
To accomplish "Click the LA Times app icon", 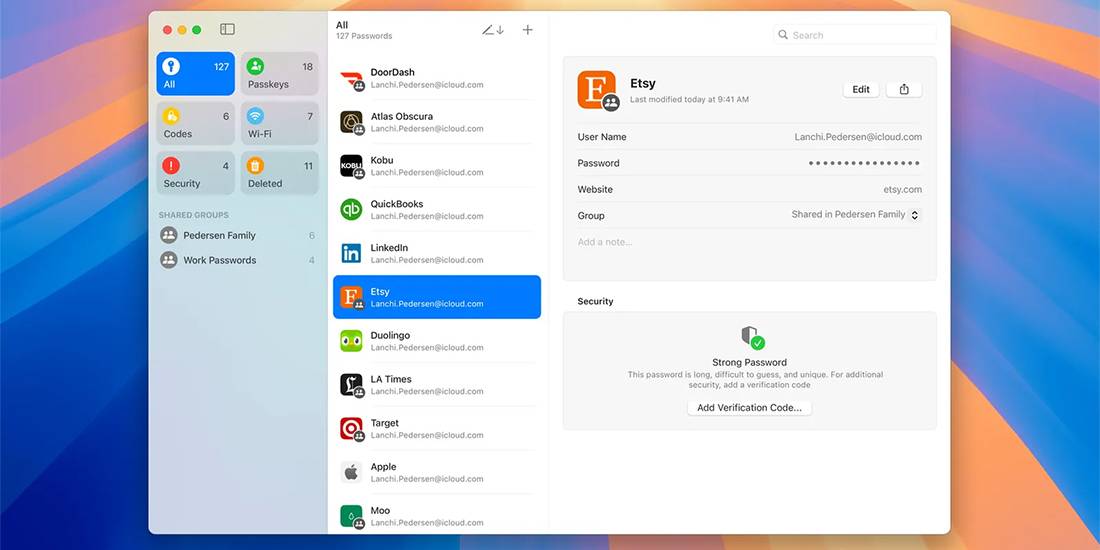I will click(x=351, y=385).
